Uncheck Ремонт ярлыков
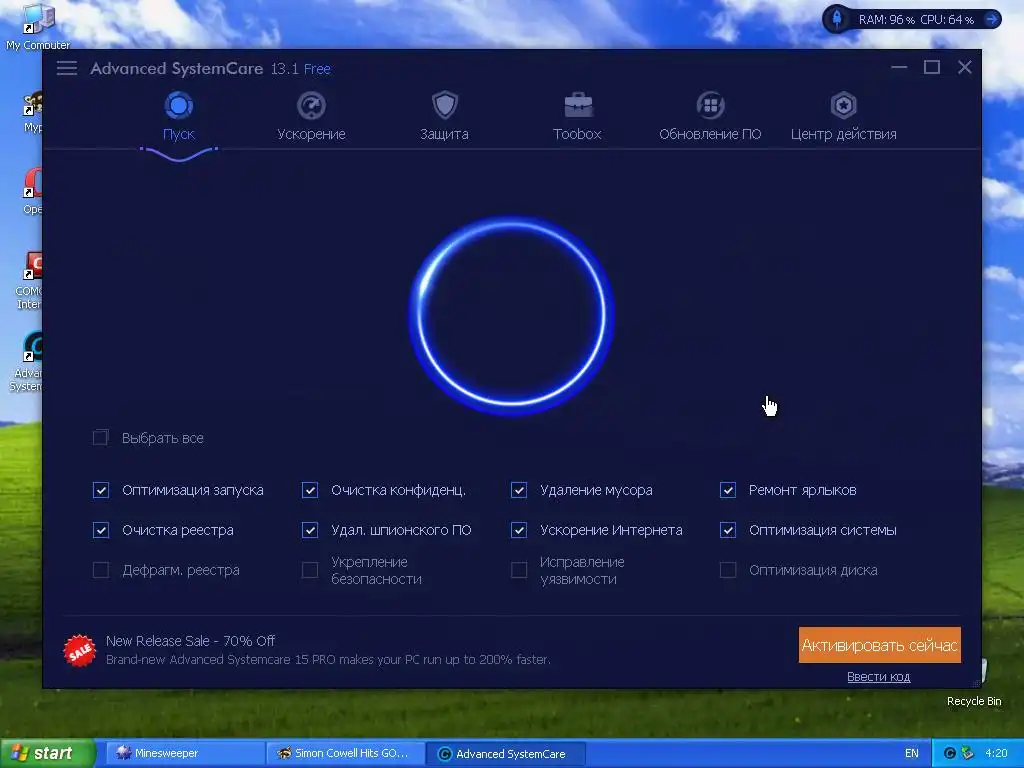 point(728,490)
